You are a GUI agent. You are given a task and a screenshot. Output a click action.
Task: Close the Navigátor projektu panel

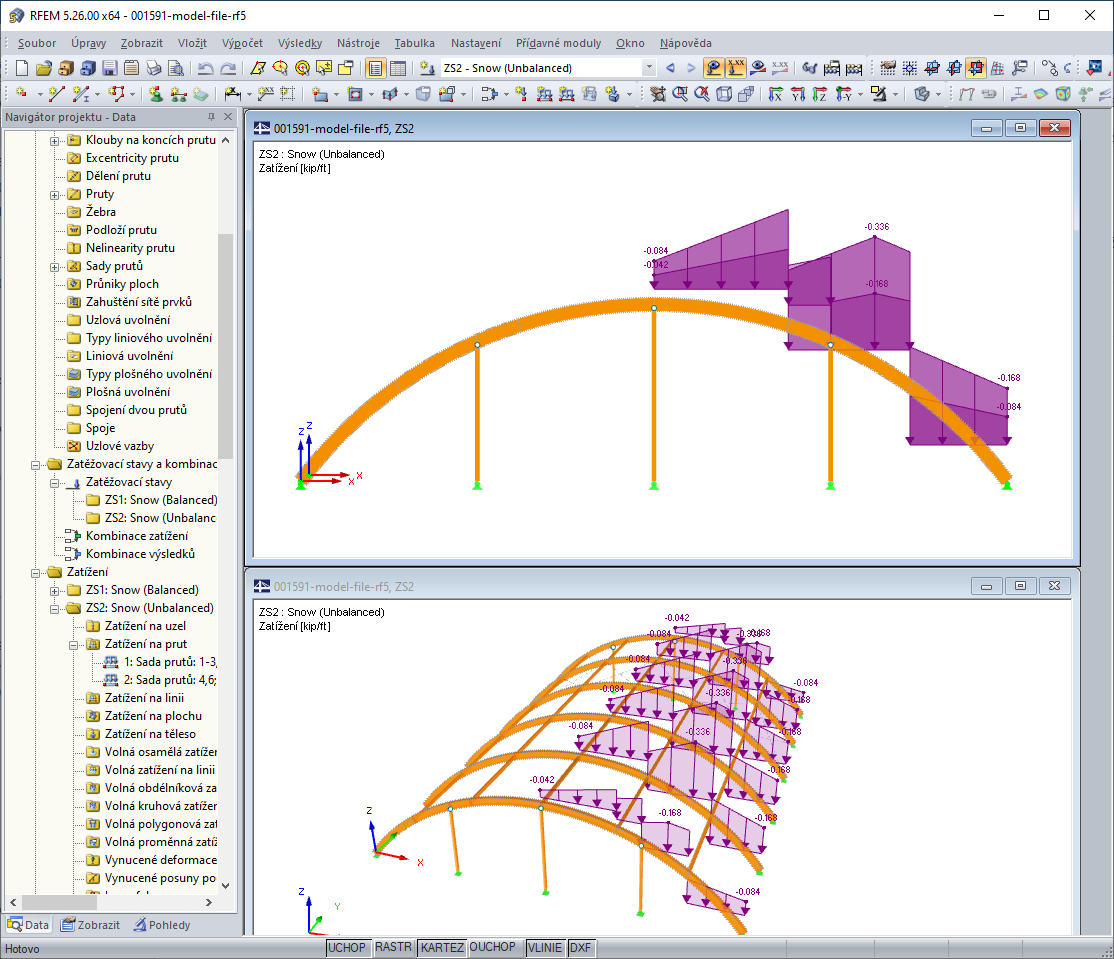(x=228, y=117)
